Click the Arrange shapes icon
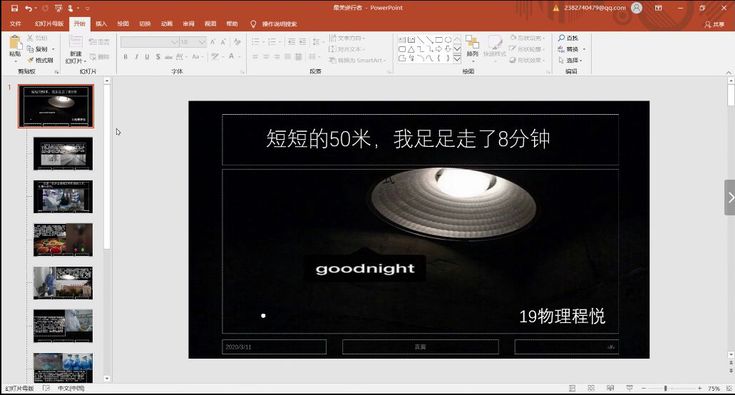 [x=472, y=43]
